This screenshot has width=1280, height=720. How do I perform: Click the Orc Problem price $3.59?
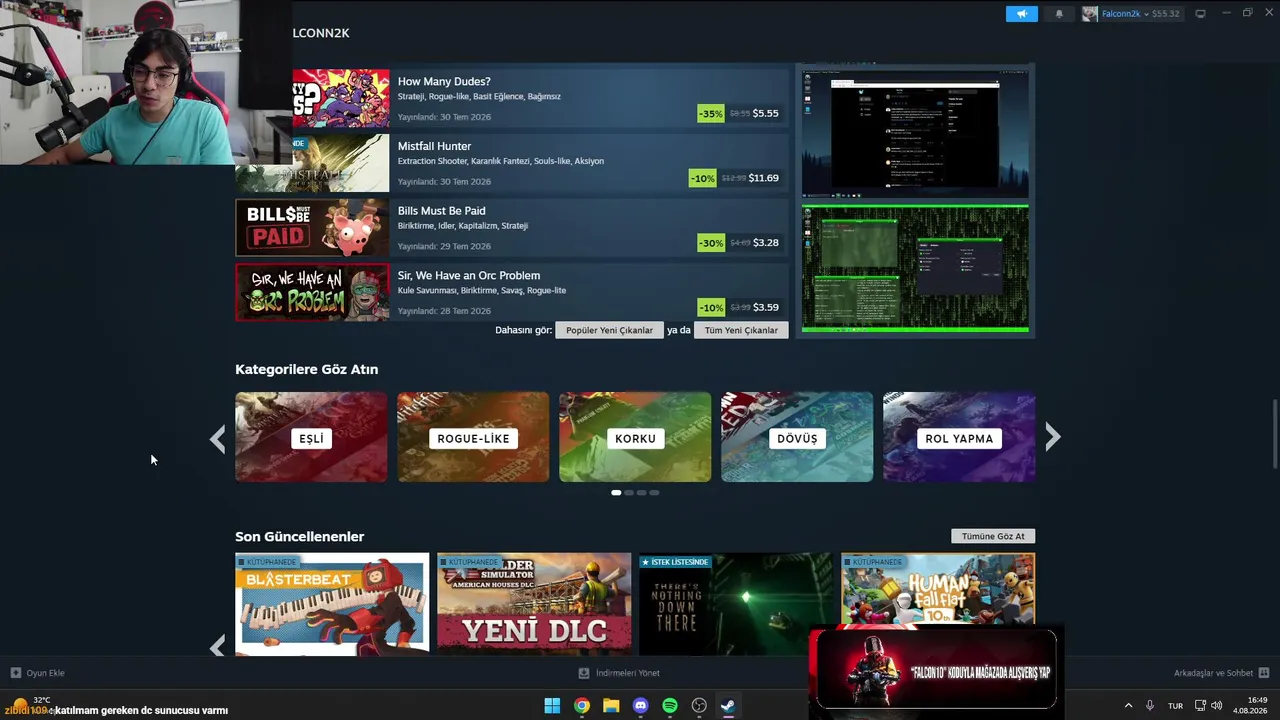click(765, 307)
